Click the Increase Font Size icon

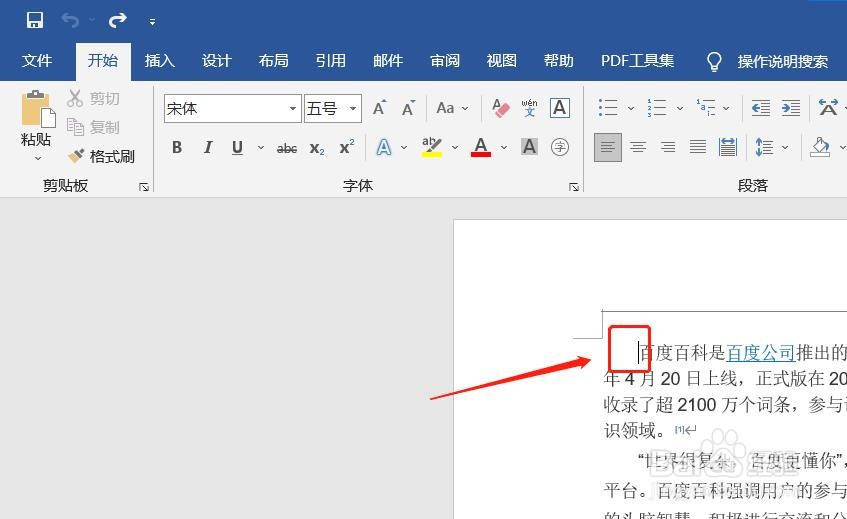(x=380, y=108)
